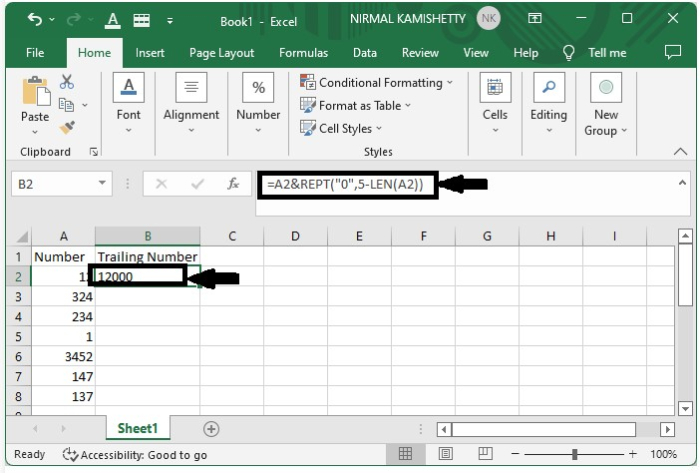Click the Insert Function fx icon
This screenshot has height=473, width=700.
click(x=233, y=184)
